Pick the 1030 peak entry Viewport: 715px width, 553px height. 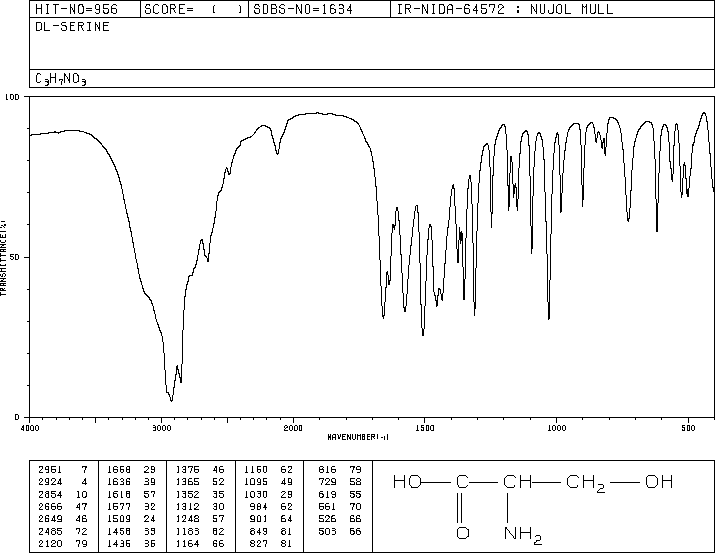pyautogui.click(x=268, y=494)
